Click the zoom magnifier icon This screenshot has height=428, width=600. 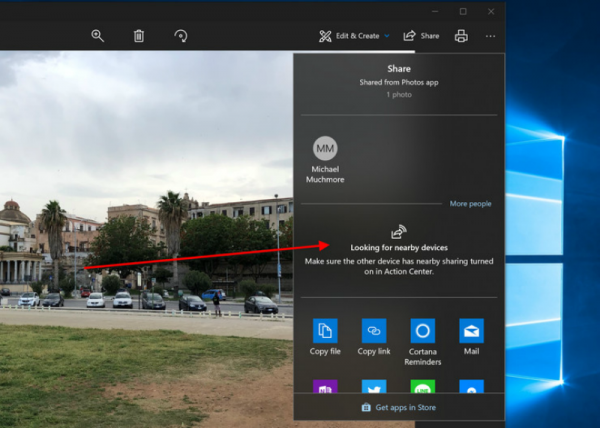pyautogui.click(x=98, y=36)
